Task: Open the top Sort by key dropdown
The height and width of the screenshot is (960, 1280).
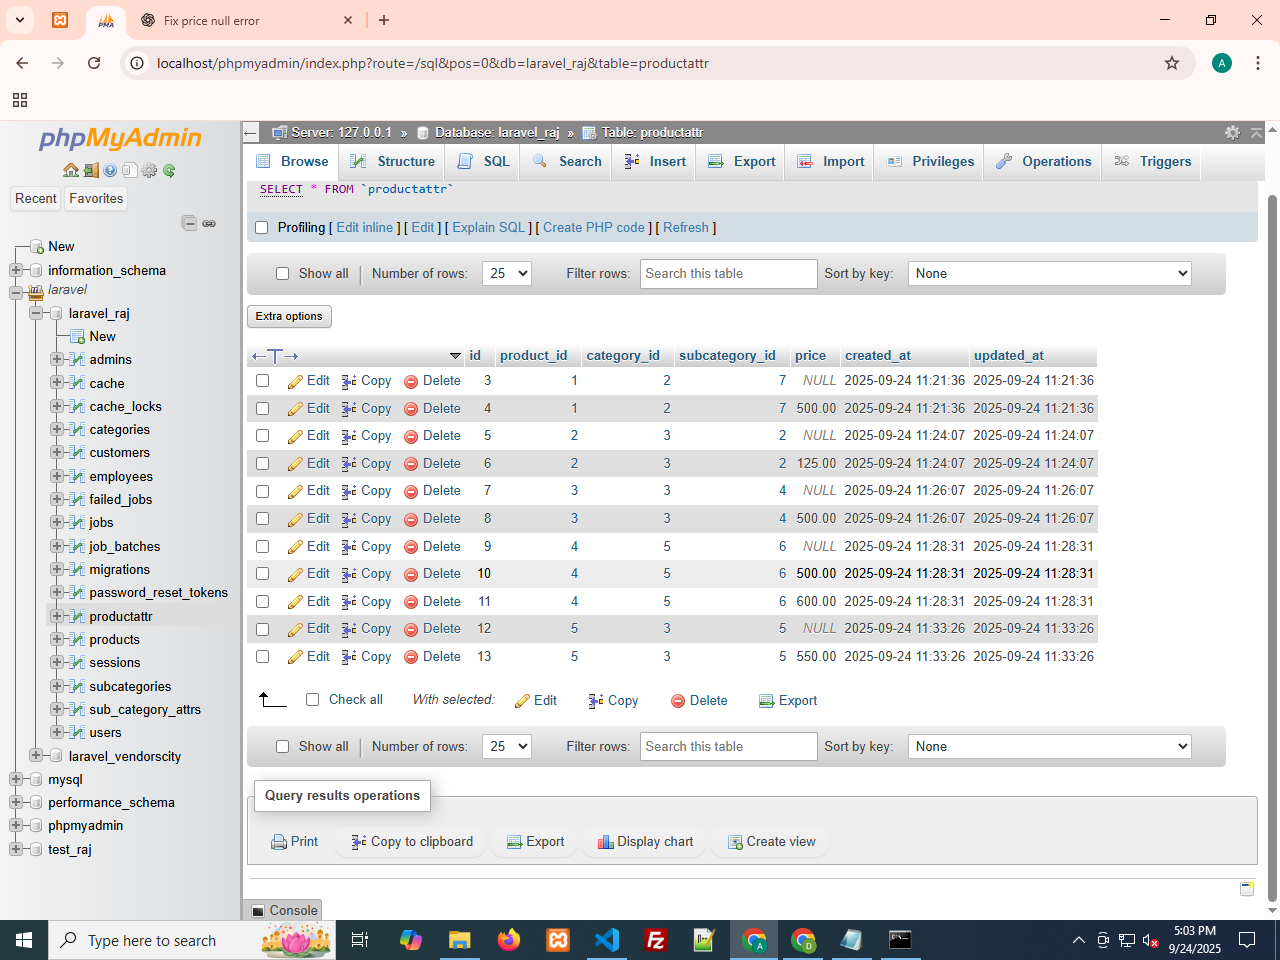Action: click(x=1049, y=274)
